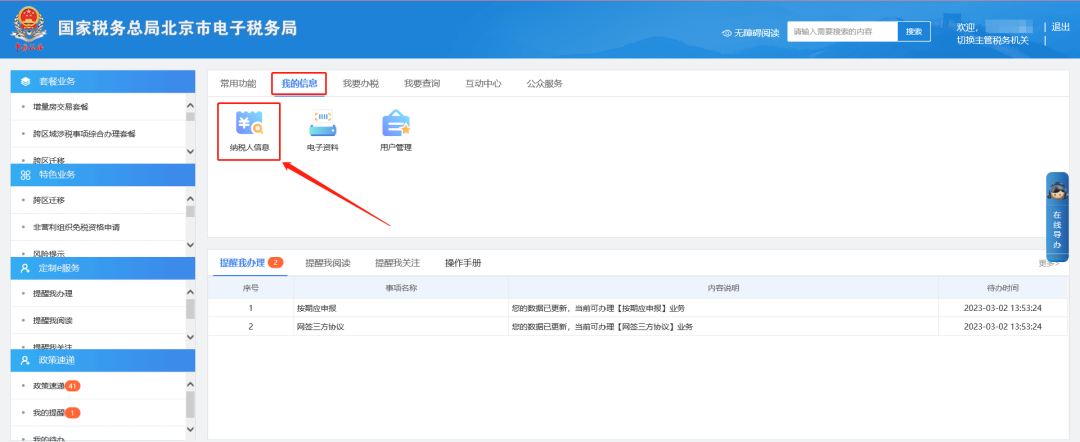
Task: Open the 操作手册 tab
Action: 463,263
